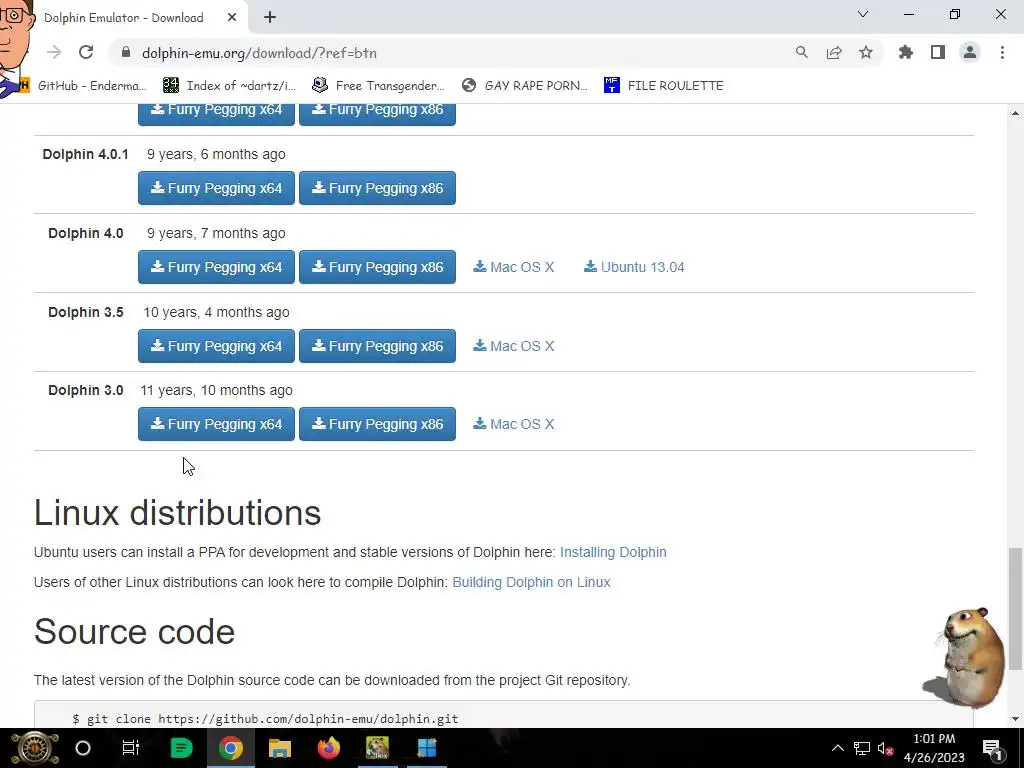This screenshot has width=1024, height=768.
Task: Open a new tab with the plus button
Action: pyautogui.click(x=270, y=18)
